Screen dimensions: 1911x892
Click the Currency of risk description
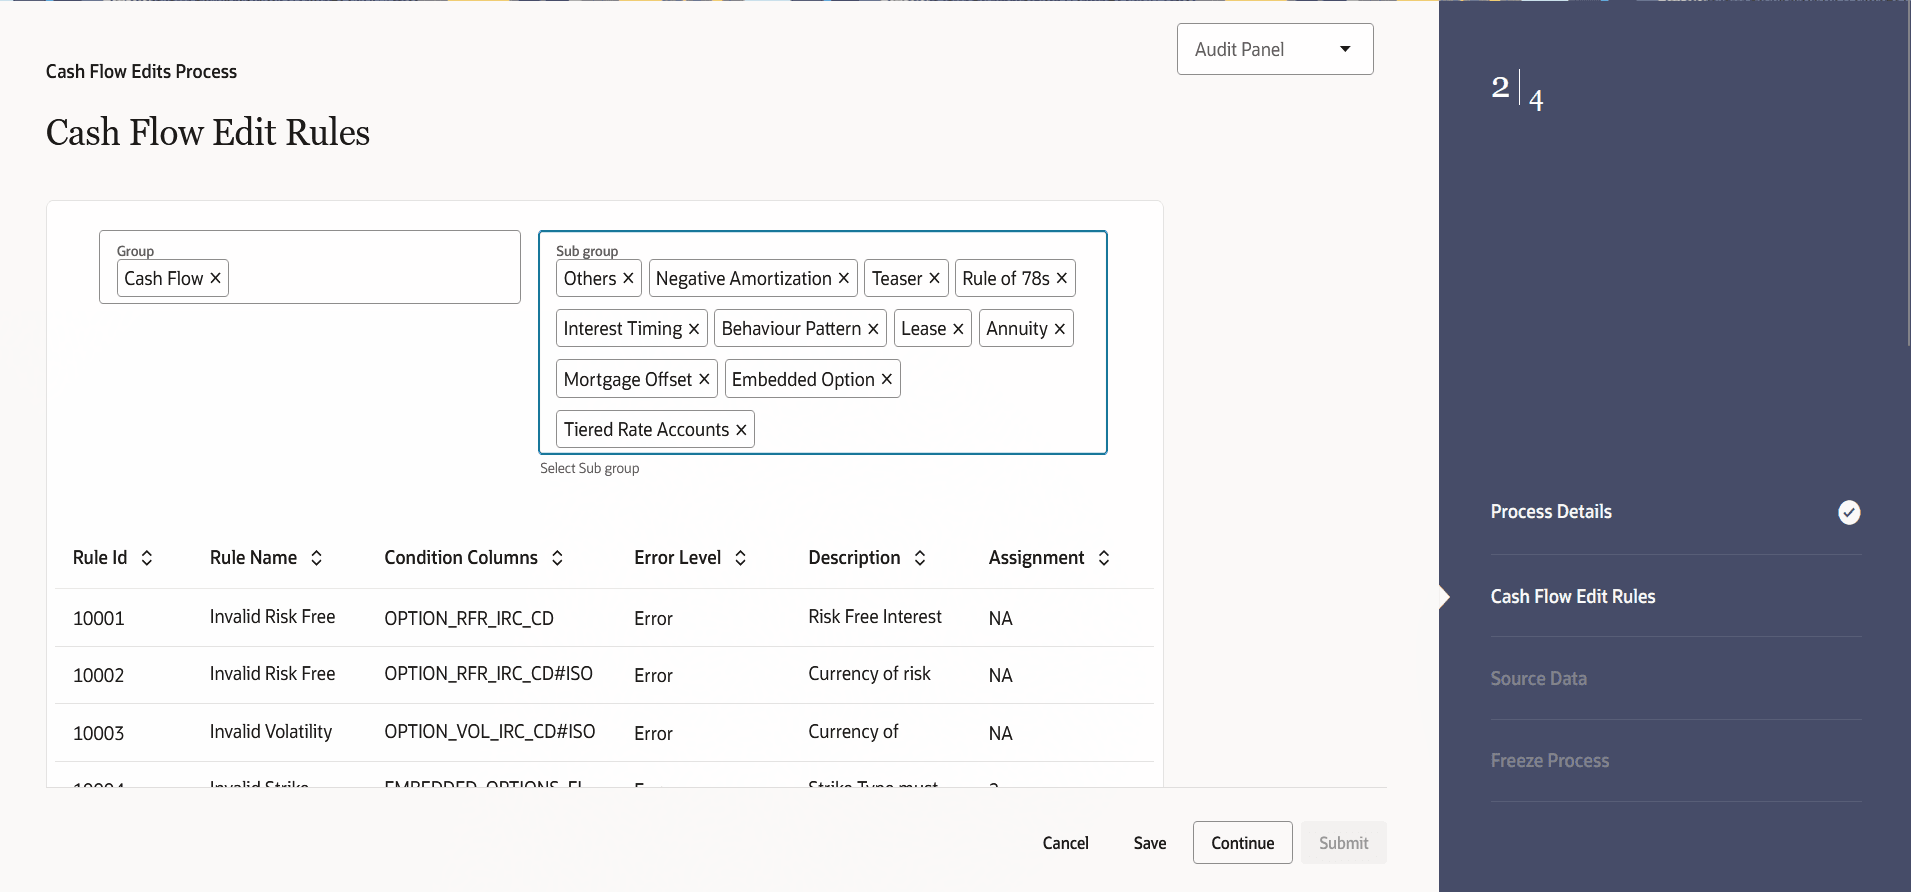coord(870,674)
